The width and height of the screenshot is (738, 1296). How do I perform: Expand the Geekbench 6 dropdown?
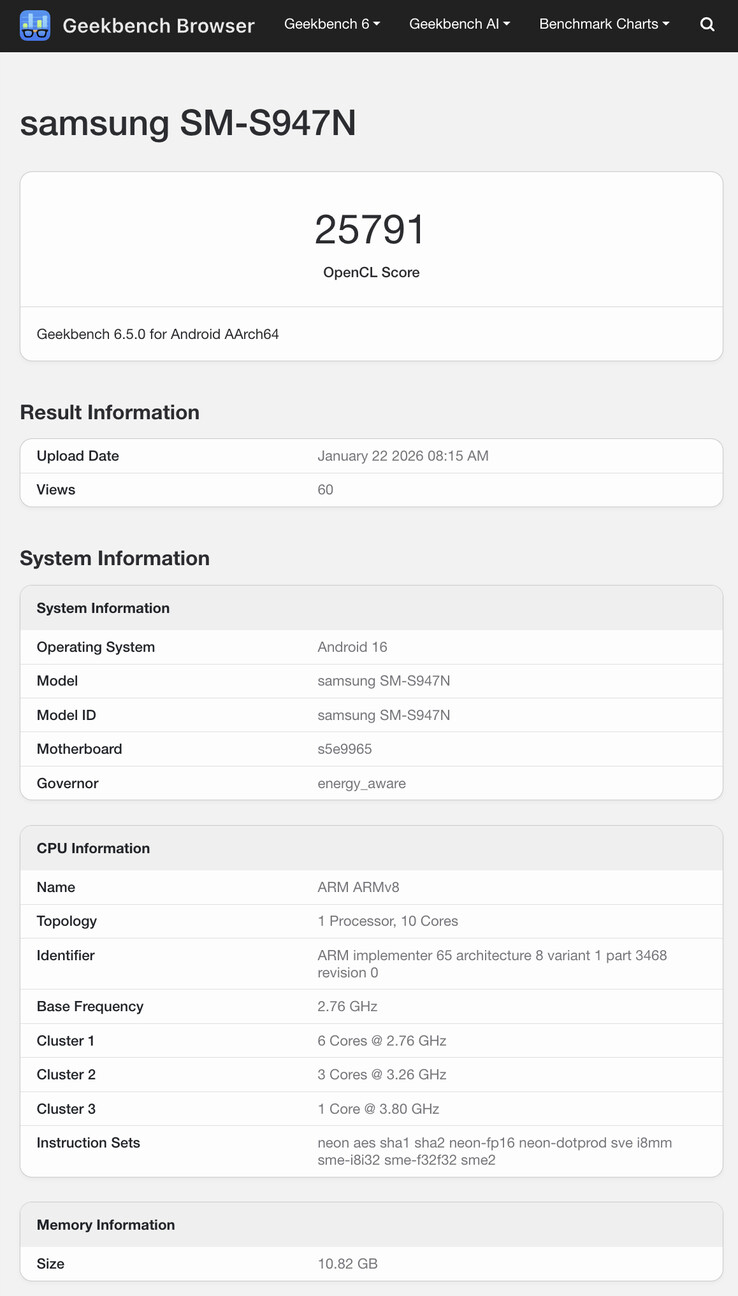tap(331, 23)
